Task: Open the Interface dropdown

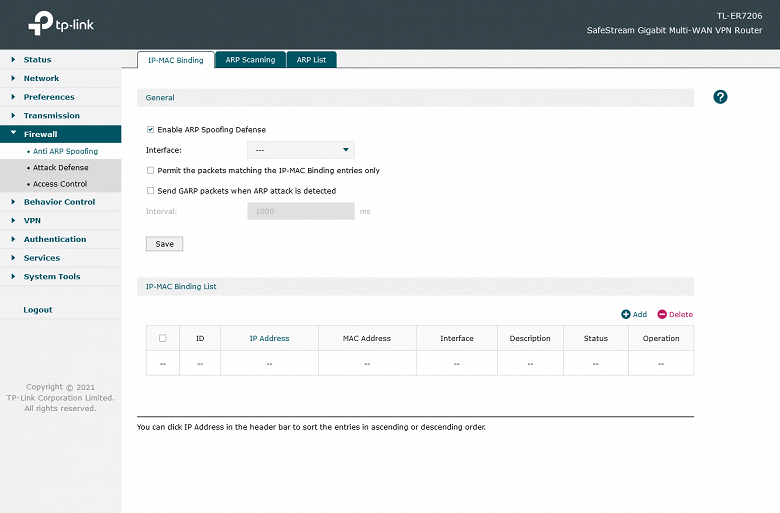Action: tap(300, 150)
